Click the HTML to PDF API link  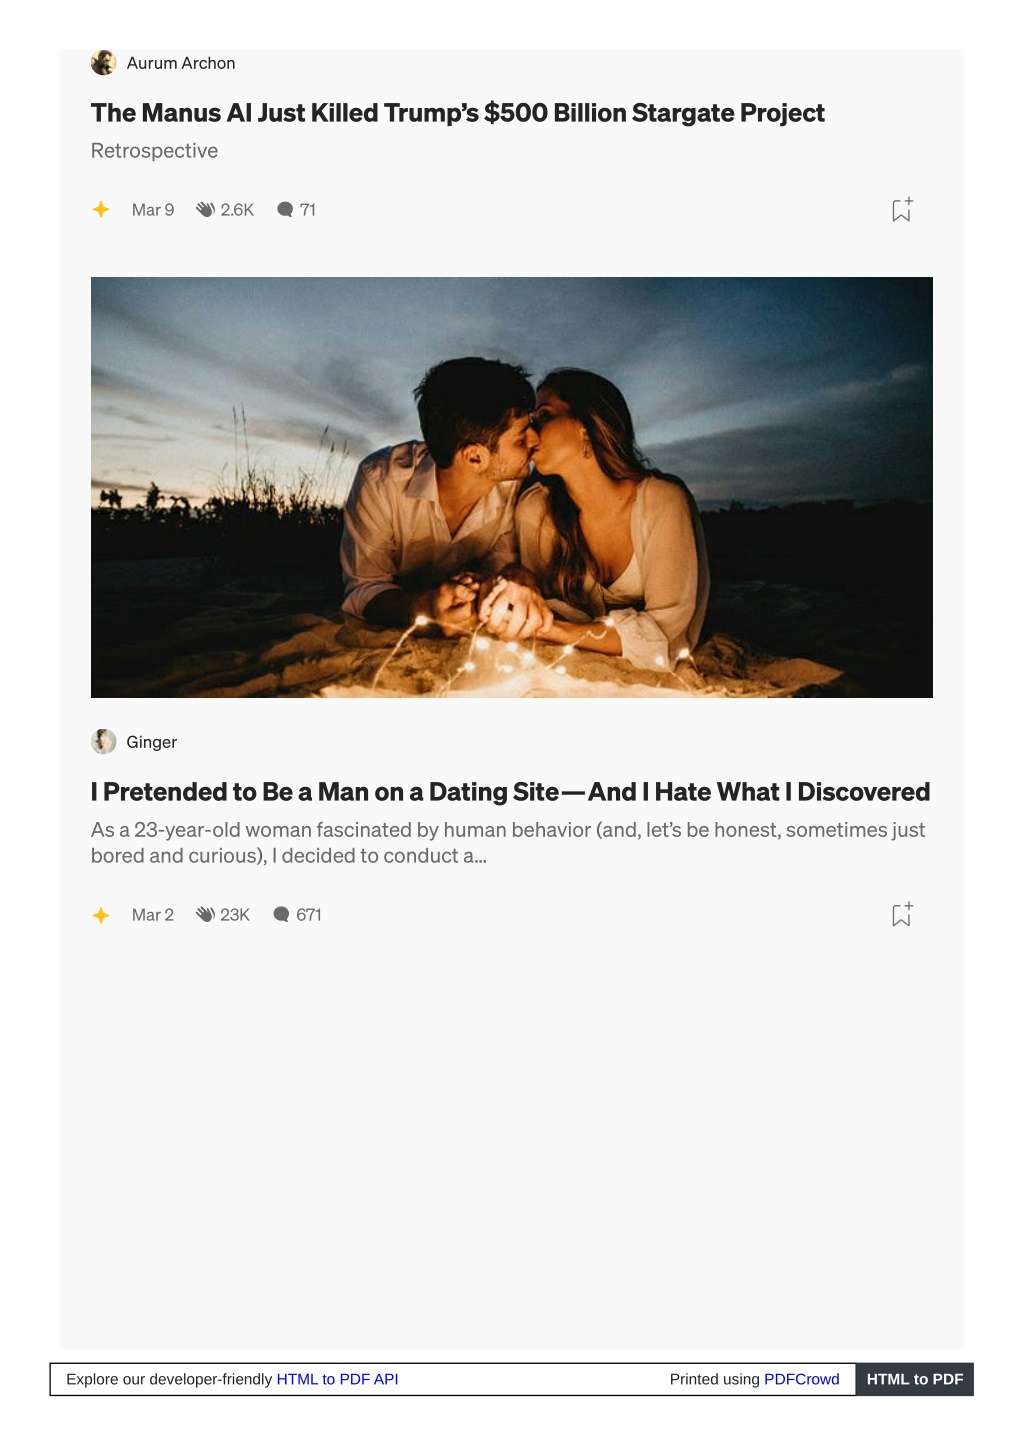[337, 1379]
